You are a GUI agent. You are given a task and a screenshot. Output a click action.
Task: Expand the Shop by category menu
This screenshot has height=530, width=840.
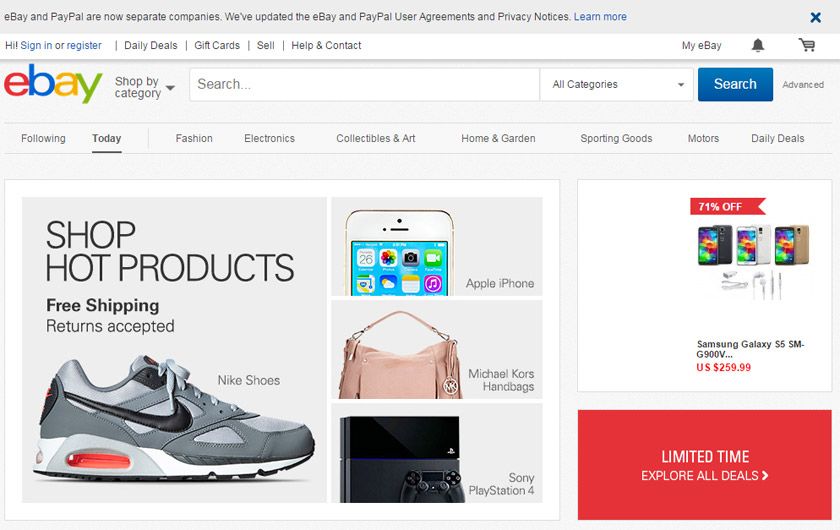pos(145,87)
